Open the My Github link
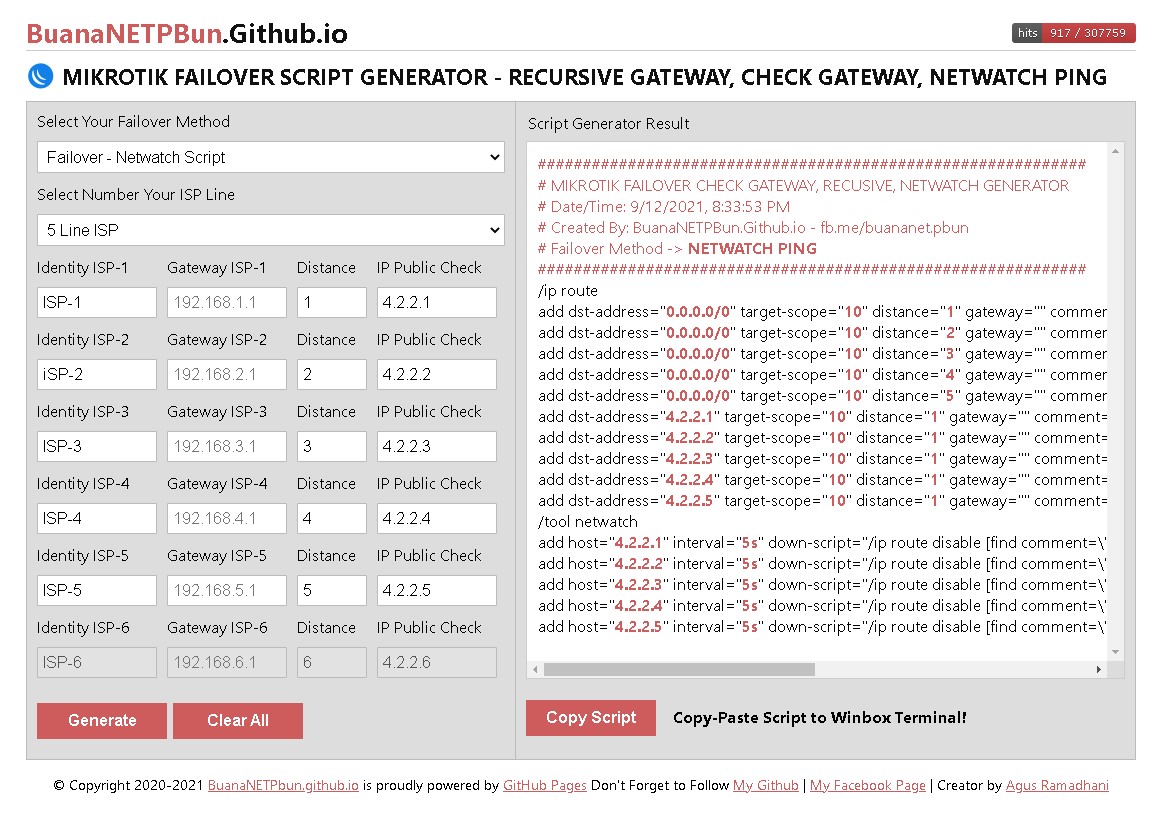 click(765, 785)
